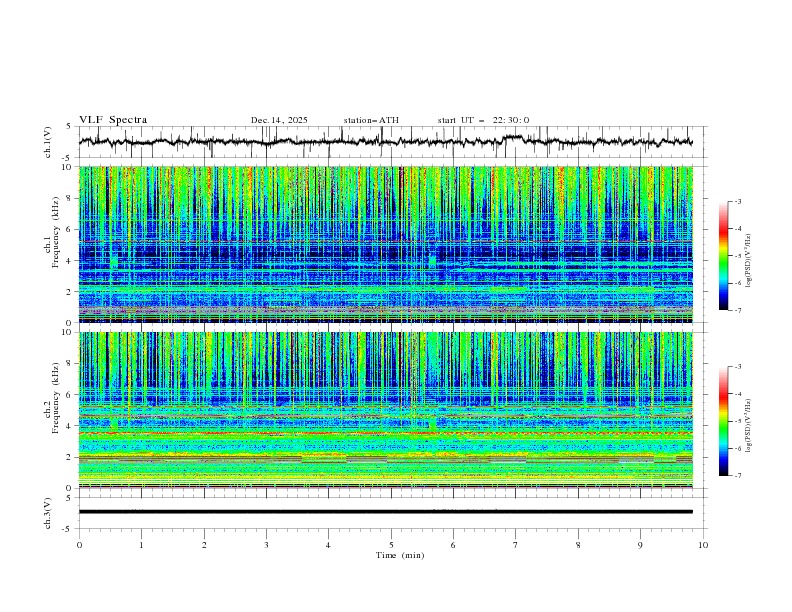Click the "-3" tick on ch.1 colorbar

tap(738, 201)
